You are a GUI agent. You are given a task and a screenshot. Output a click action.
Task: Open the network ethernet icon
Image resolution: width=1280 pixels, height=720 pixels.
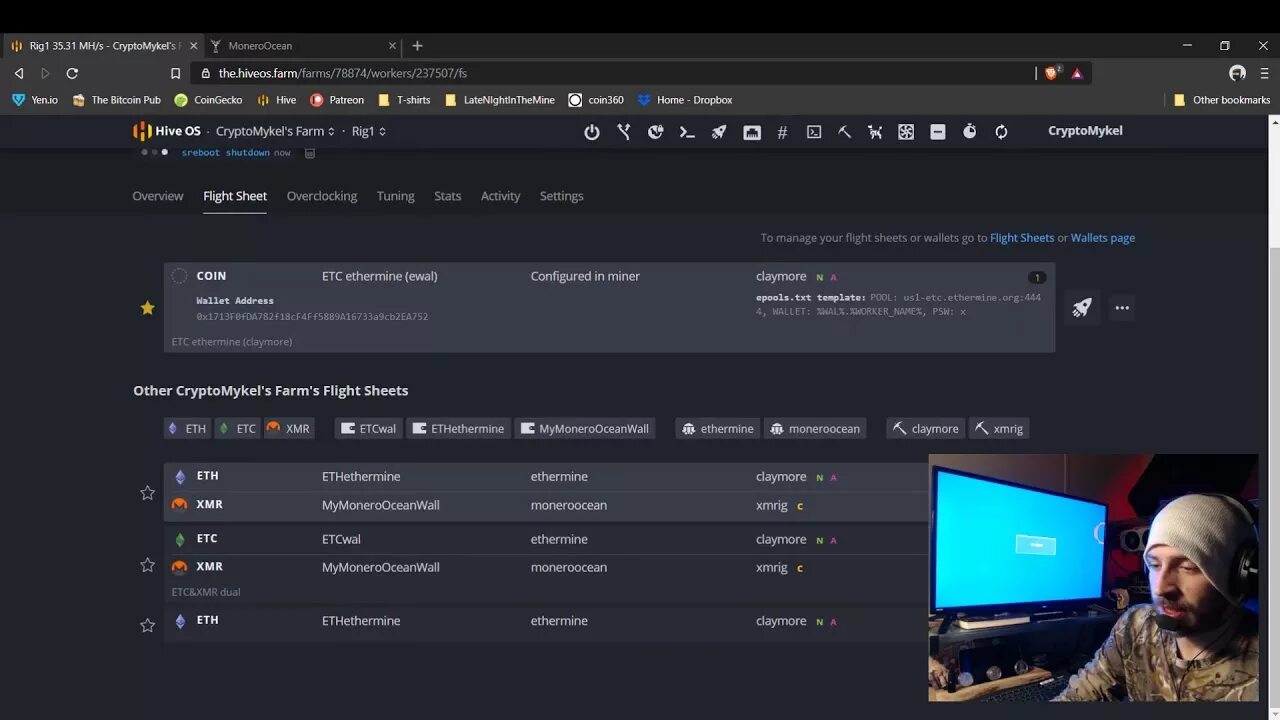click(x=752, y=131)
